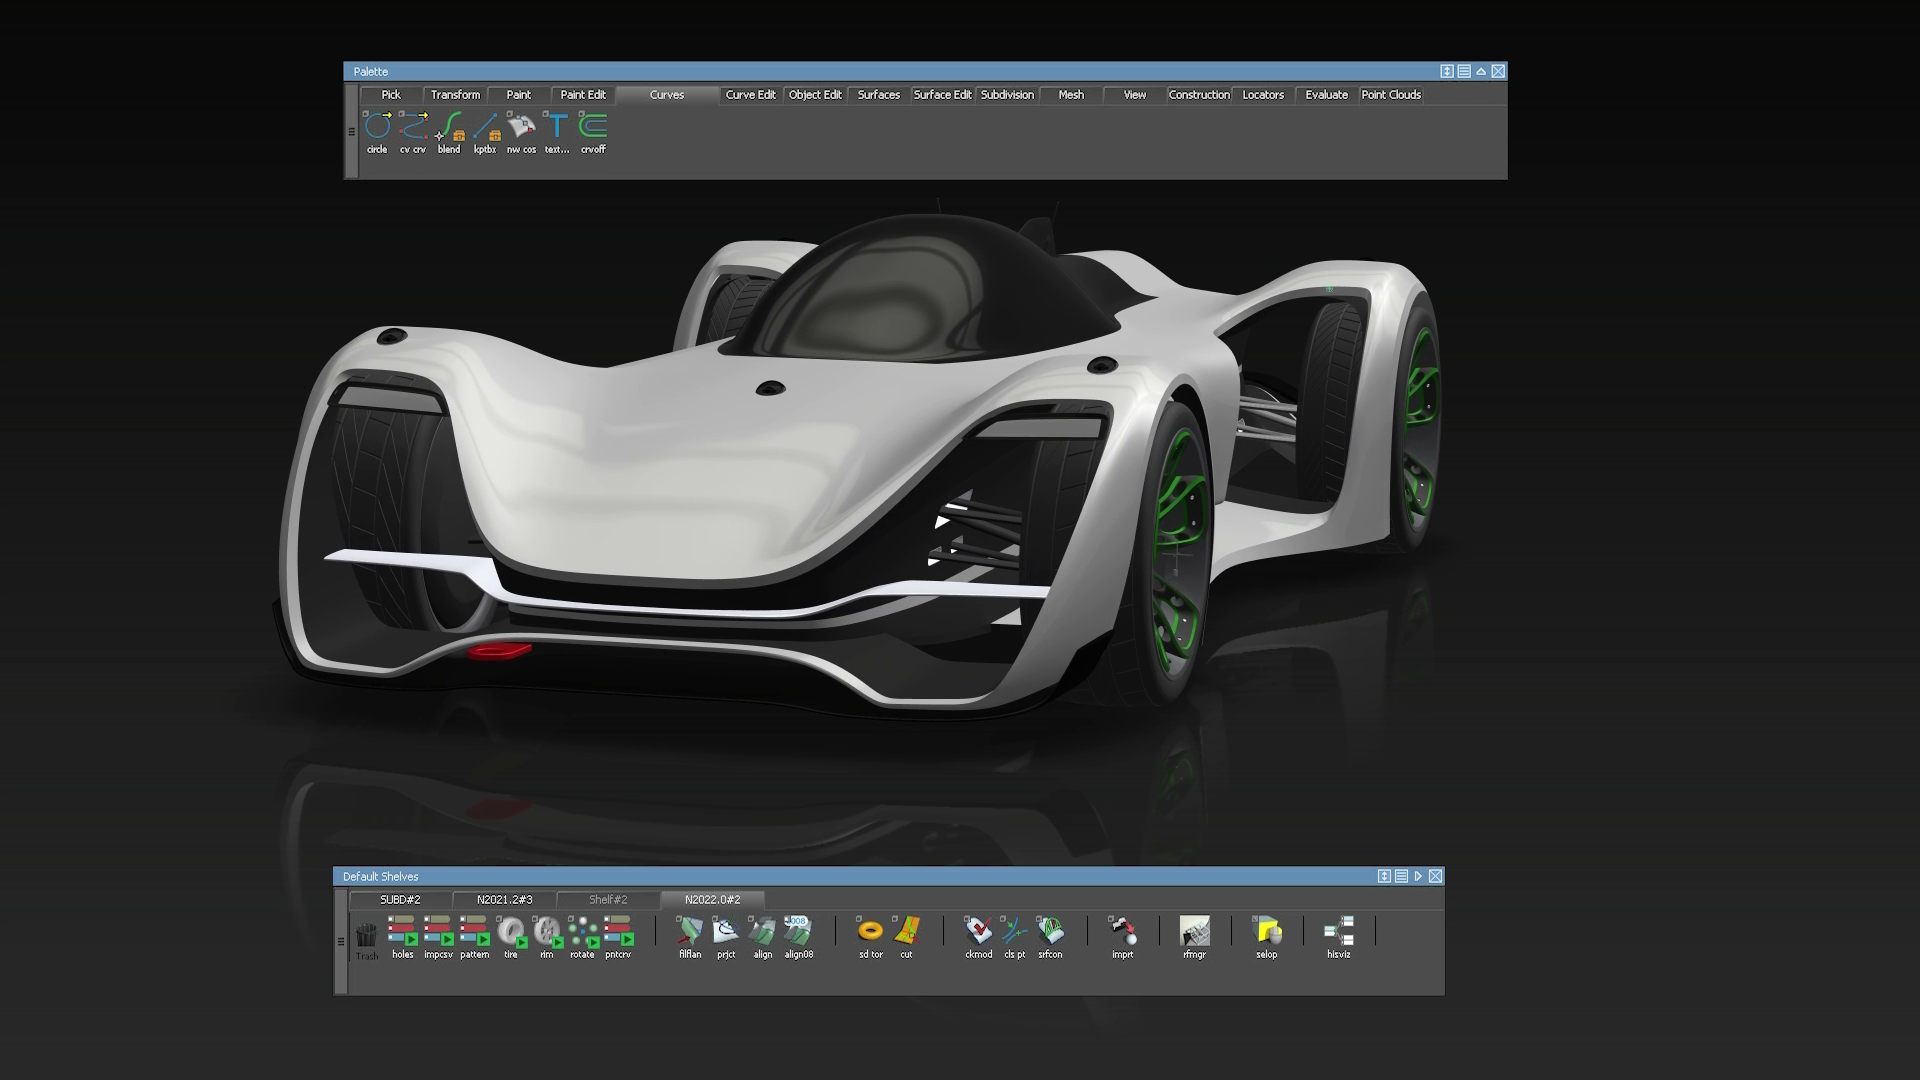Viewport: 1920px width, 1080px height.
Task: Click the Trash bin on shelf
Action: [x=367, y=936]
